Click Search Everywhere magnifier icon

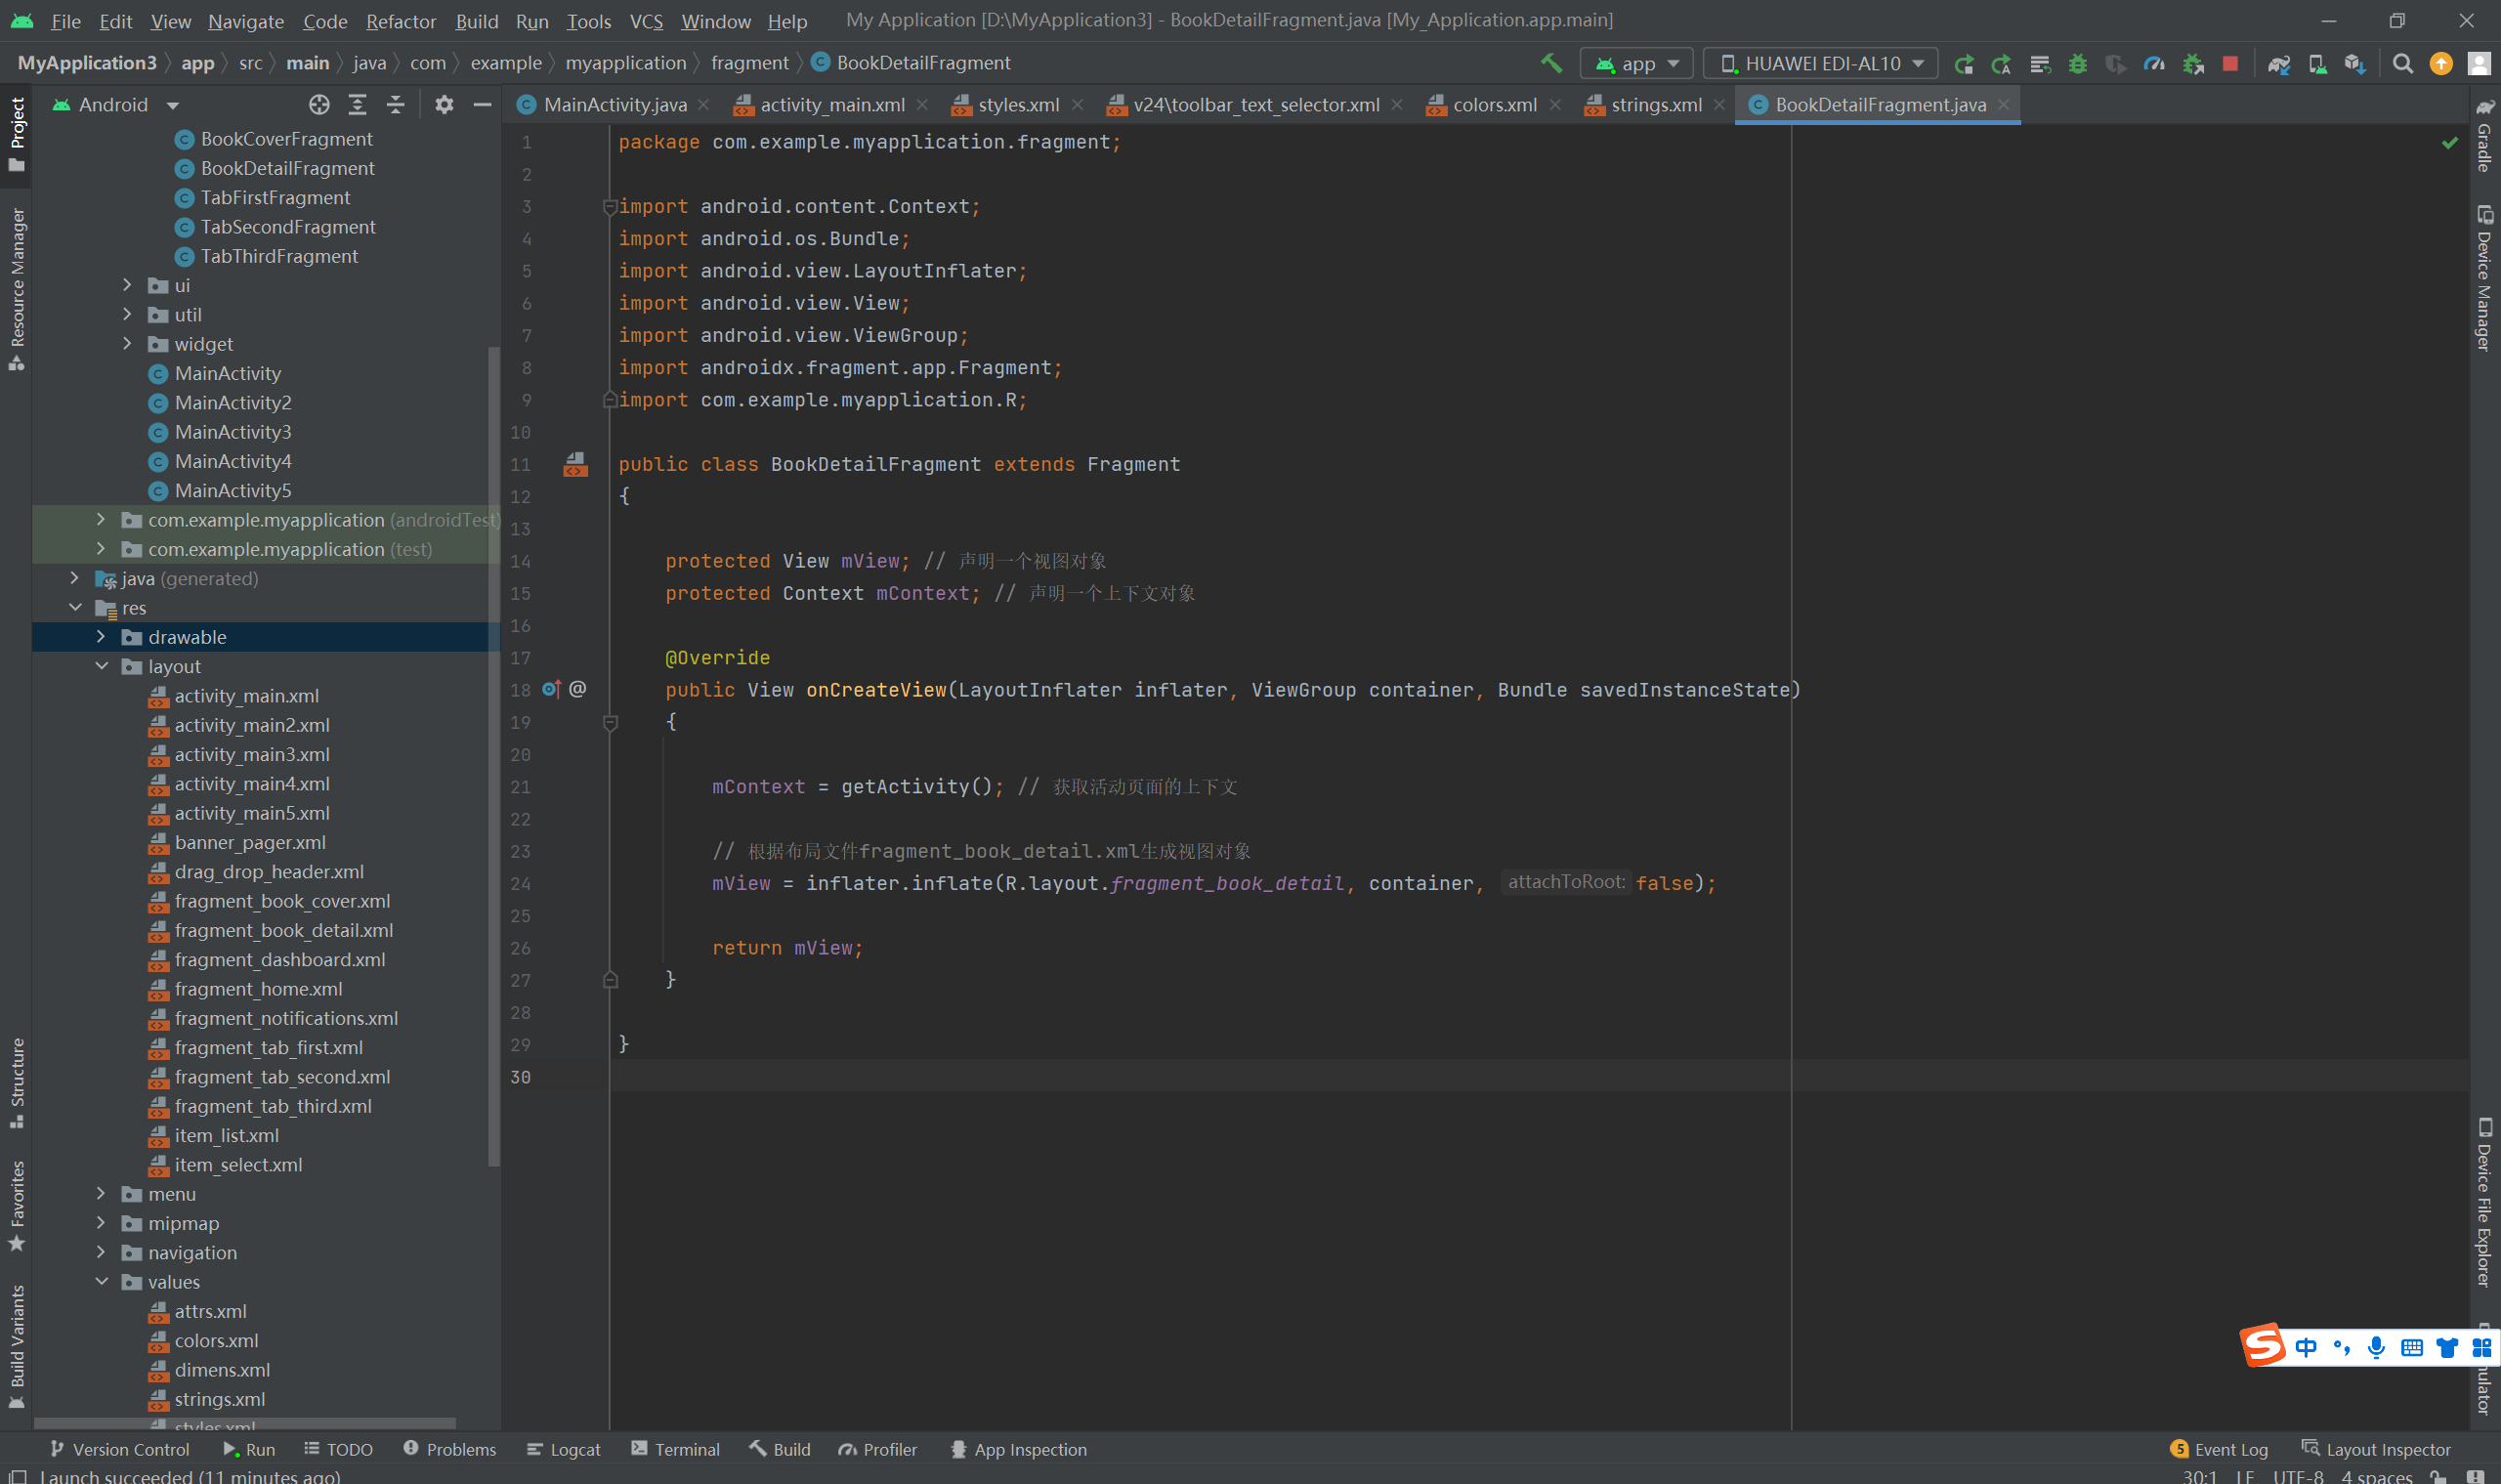coord(2402,64)
